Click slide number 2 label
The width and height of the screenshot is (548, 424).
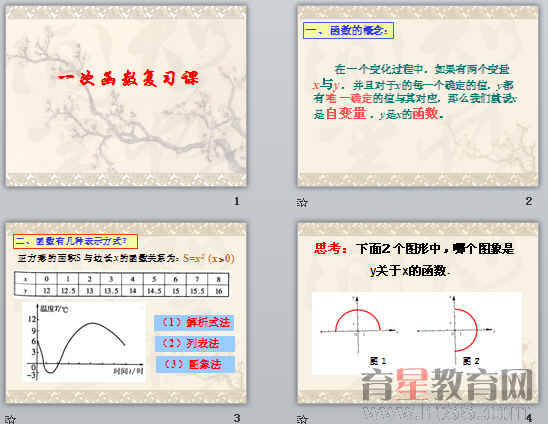pos(528,201)
